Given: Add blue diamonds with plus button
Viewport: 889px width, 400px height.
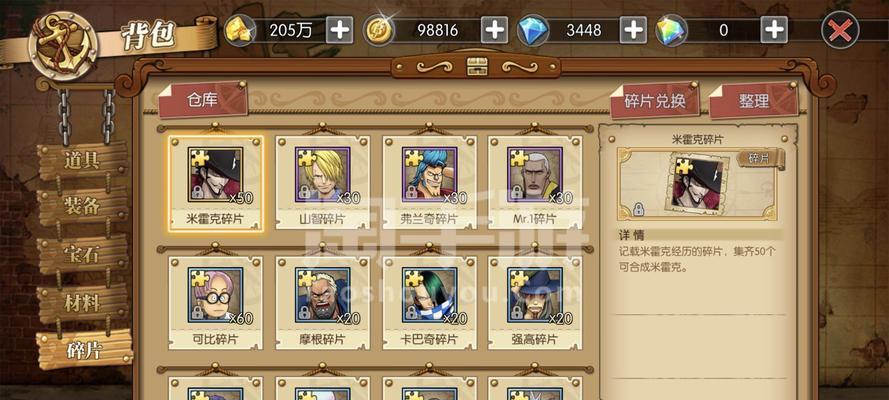Looking at the screenshot, I should (x=633, y=29).
